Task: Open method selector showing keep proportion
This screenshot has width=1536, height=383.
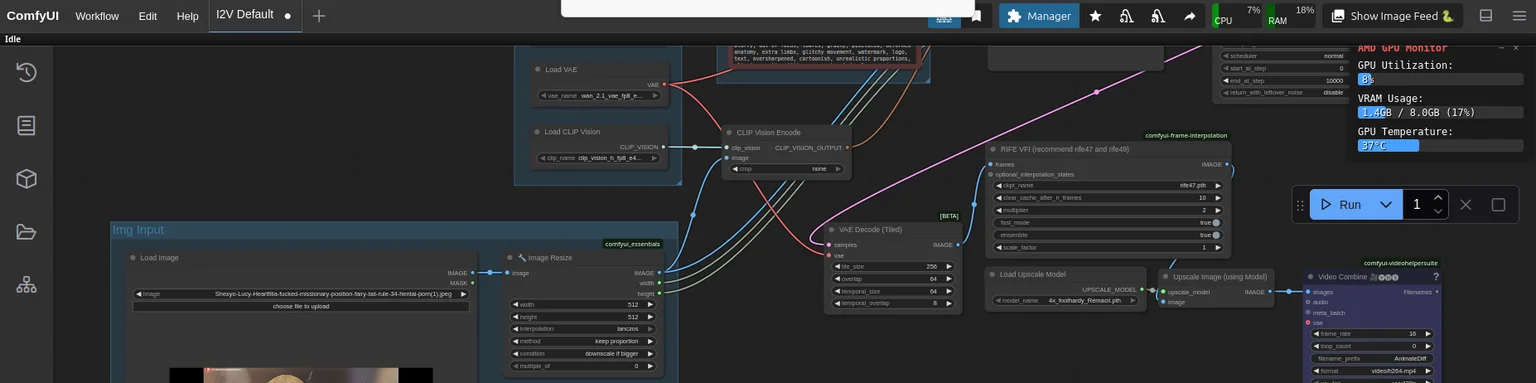Action: pyautogui.click(x=583, y=341)
